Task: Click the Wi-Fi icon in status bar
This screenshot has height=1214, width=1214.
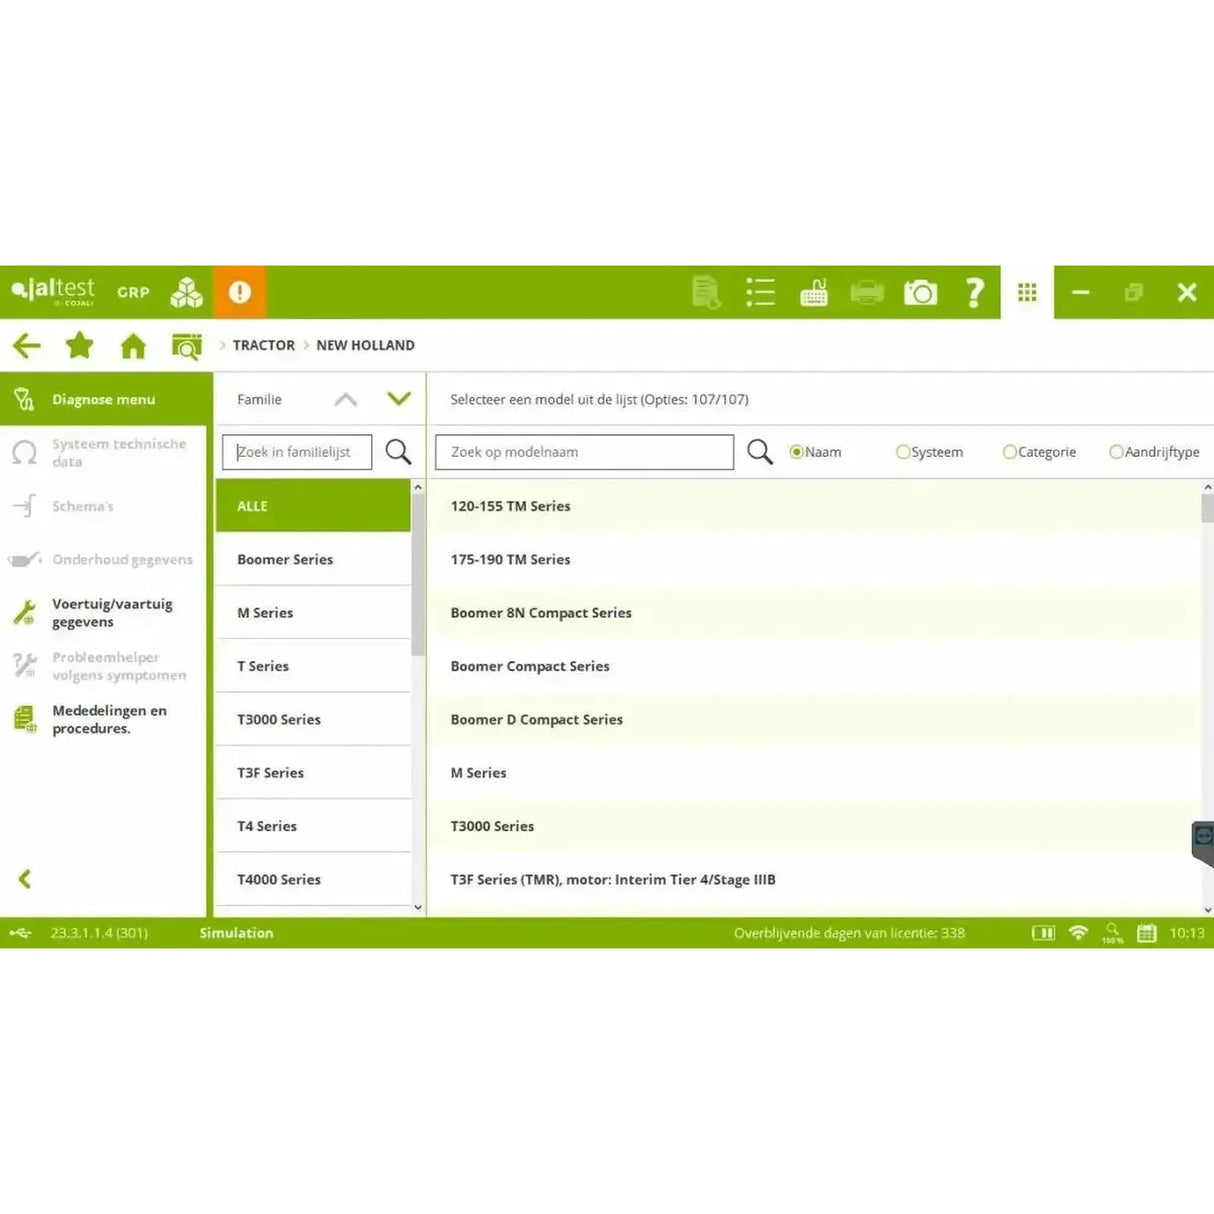Action: point(1078,933)
